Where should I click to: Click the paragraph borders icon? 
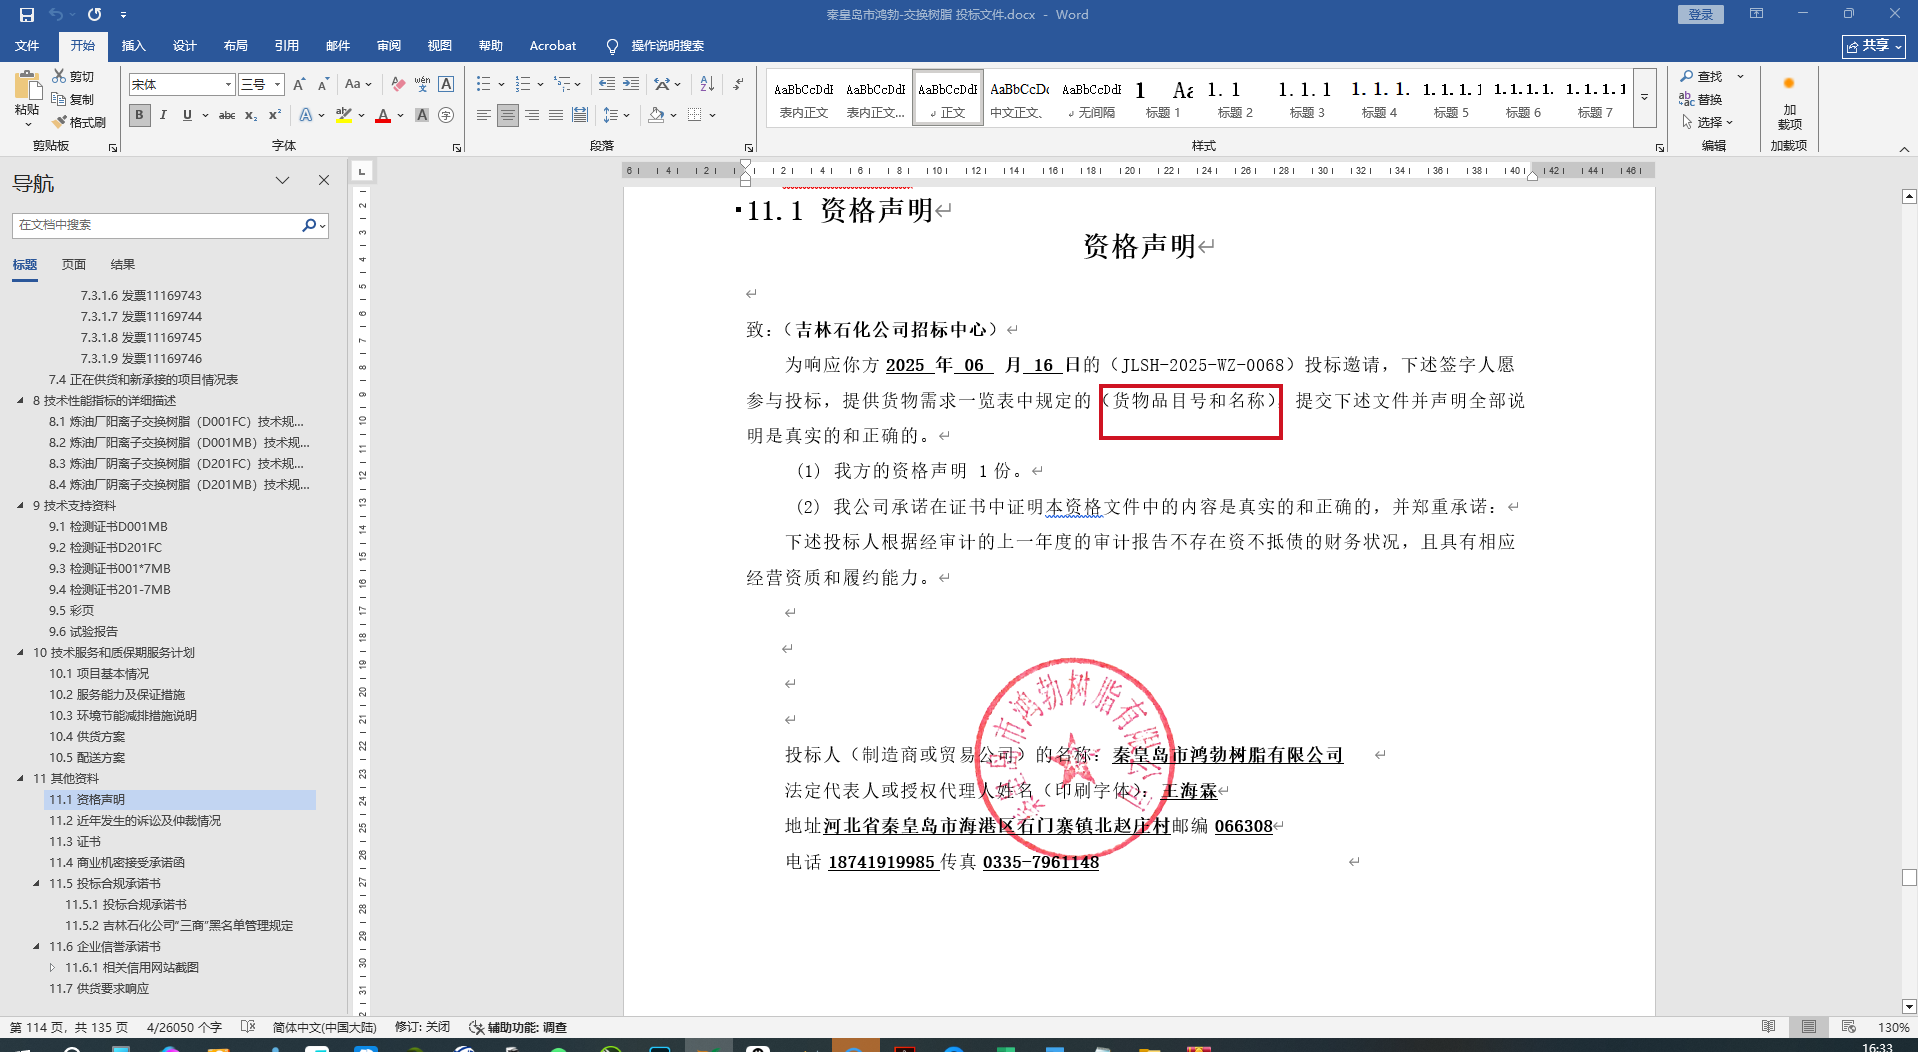point(695,115)
